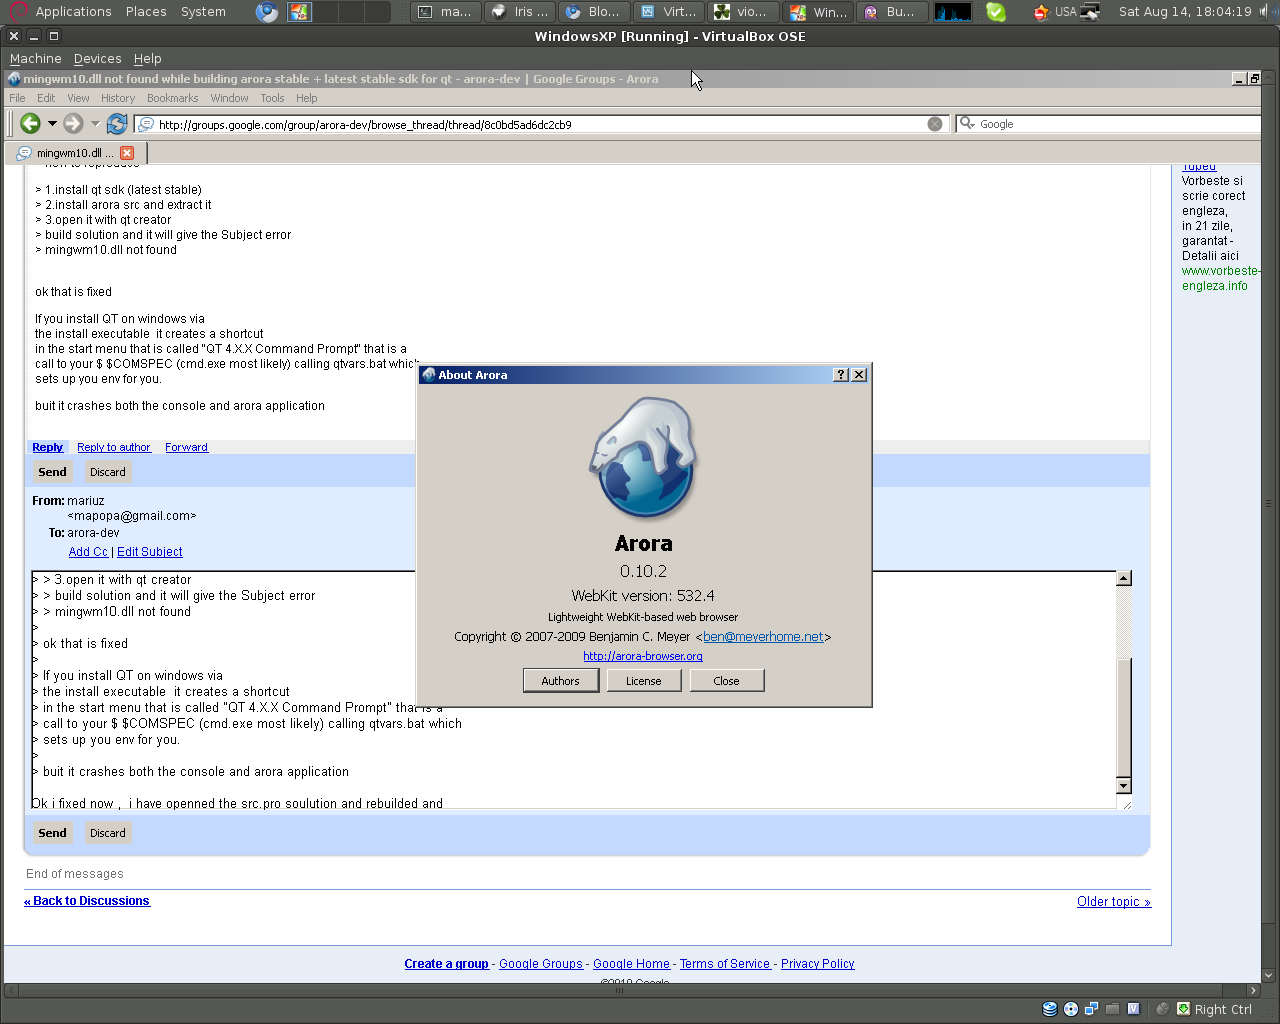1280x1024 pixels.
Task: Click the VirtualBox network status icon
Action: pos(1091,1009)
